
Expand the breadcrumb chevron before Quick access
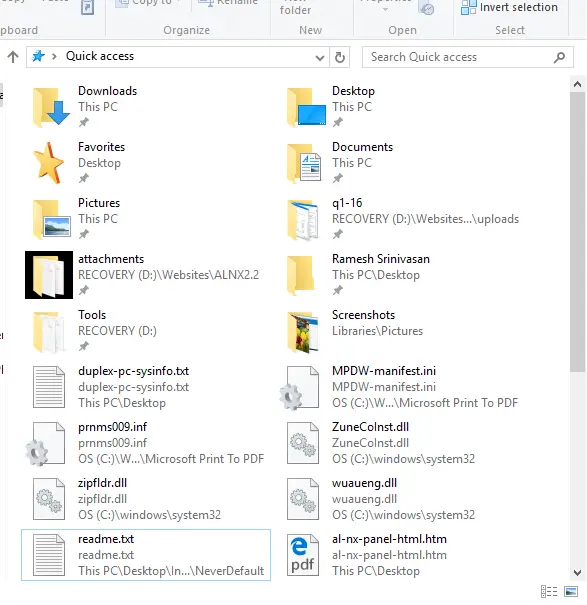[x=54, y=57]
